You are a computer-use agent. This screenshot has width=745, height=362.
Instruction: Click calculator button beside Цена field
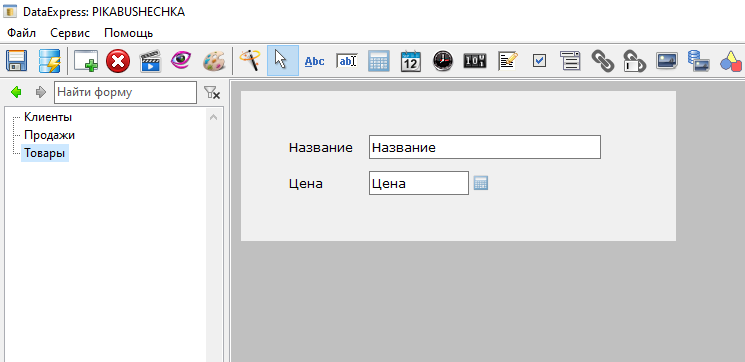(481, 183)
